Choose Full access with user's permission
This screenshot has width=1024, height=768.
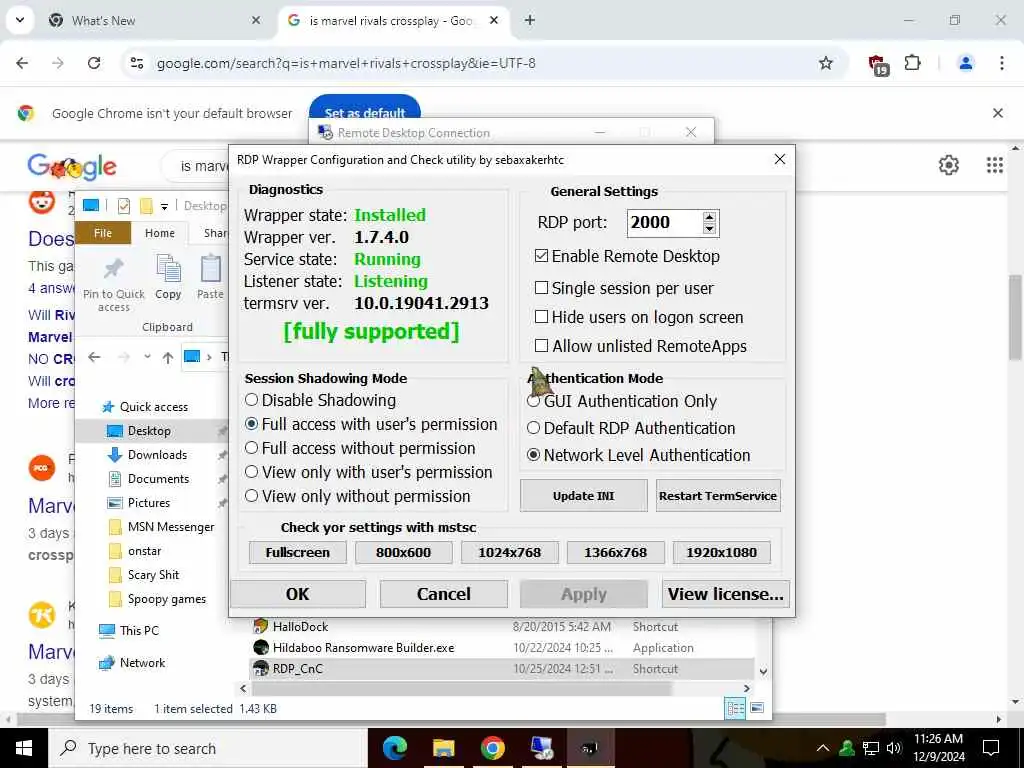click(251, 424)
